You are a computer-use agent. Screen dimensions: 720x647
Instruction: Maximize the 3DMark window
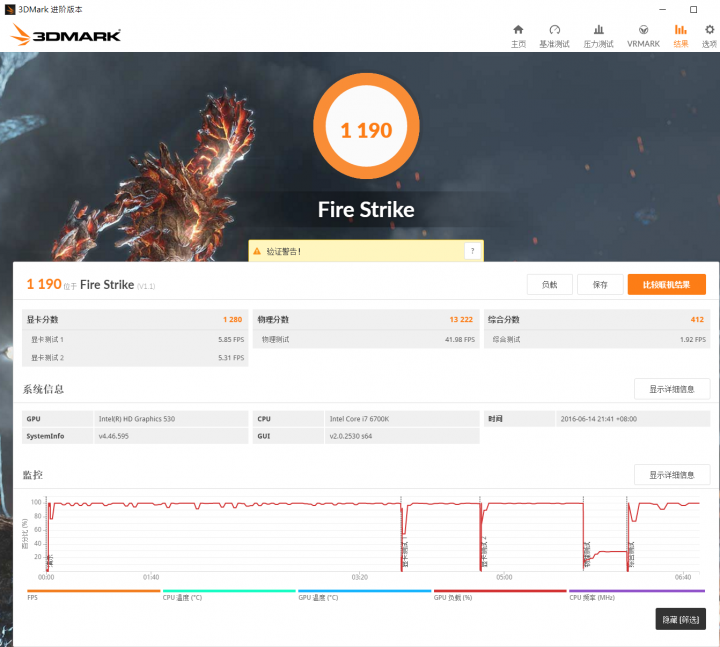pyautogui.click(x=693, y=10)
